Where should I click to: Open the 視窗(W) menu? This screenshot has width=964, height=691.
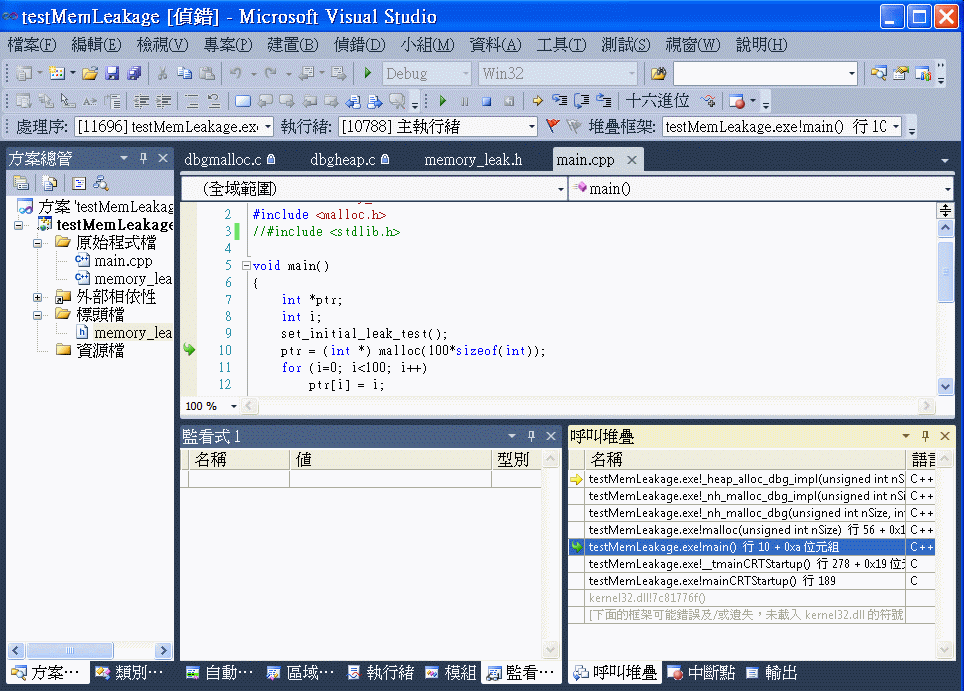693,45
